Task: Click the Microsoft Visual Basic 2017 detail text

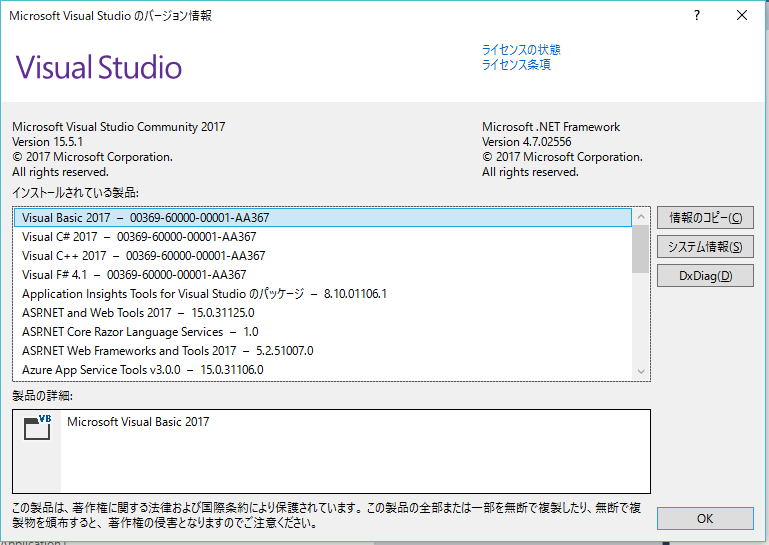Action: (x=138, y=422)
